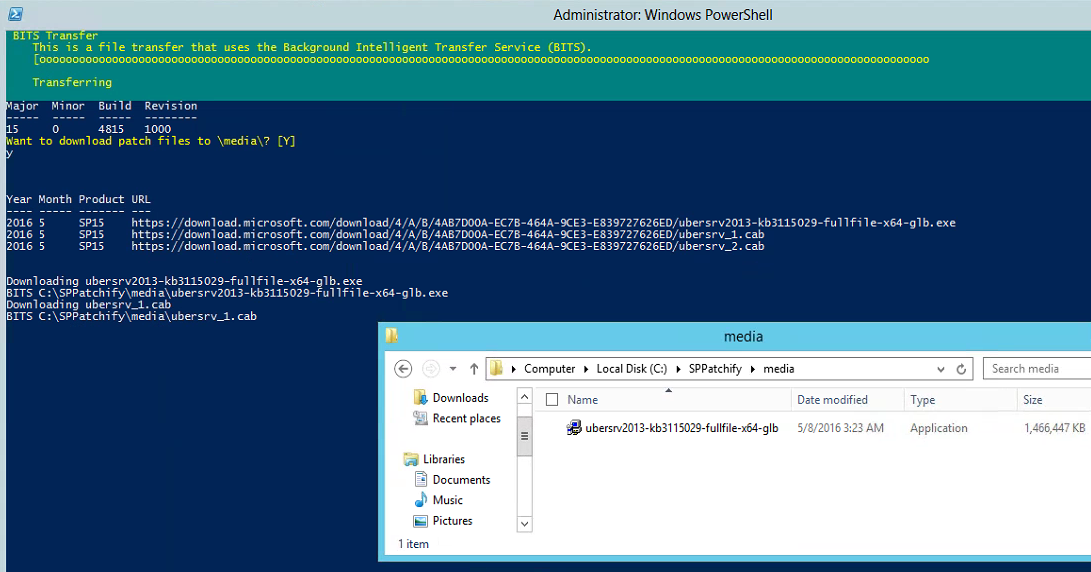Click the Music note icon

pyautogui.click(x=420, y=500)
